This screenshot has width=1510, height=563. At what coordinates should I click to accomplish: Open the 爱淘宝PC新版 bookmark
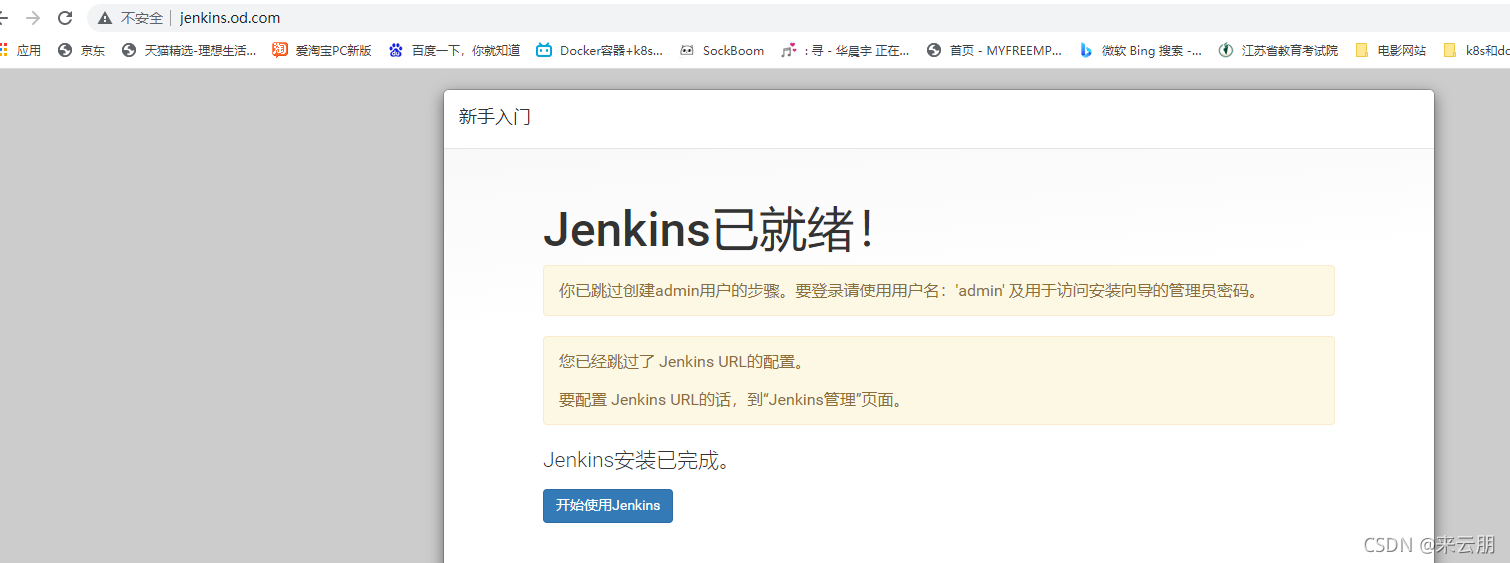[322, 50]
